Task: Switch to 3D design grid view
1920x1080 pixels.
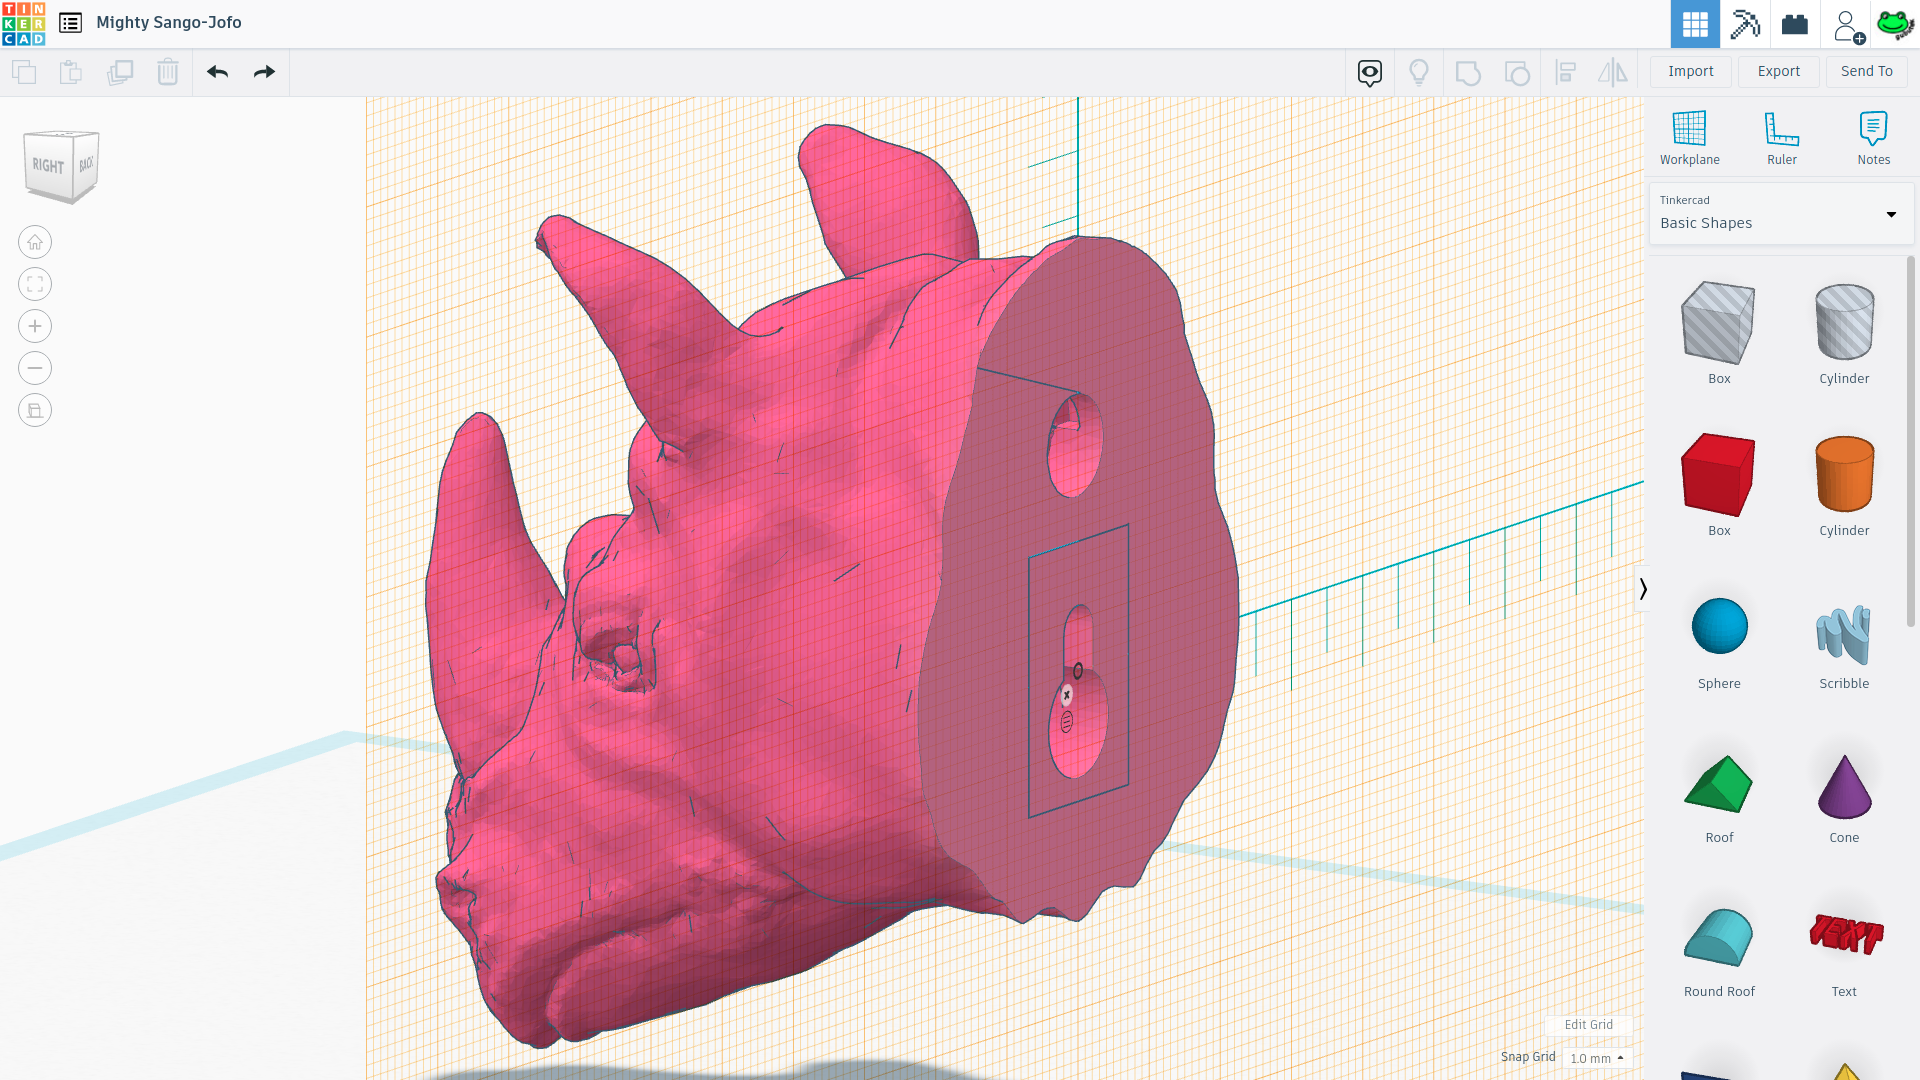Action: (x=1695, y=24)
